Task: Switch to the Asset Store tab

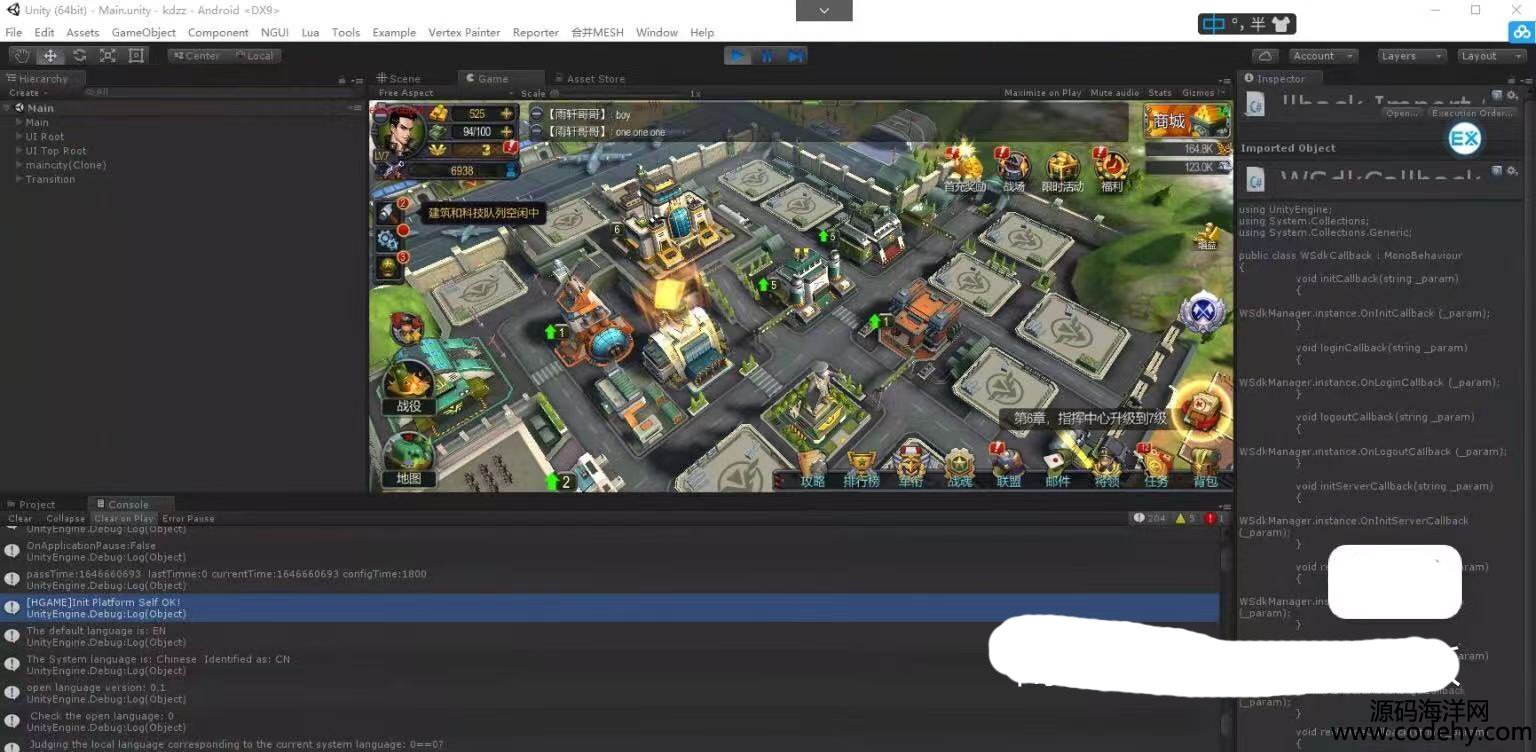Action: (x=589, y=79)
